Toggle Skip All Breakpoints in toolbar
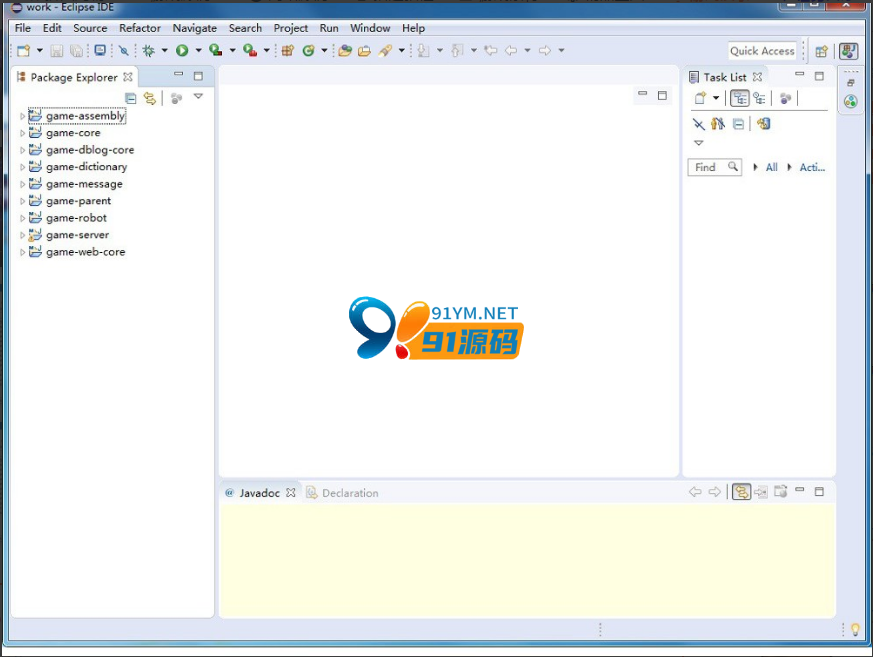This screenshot has width=873, height=657. click(x=124, y=51)
